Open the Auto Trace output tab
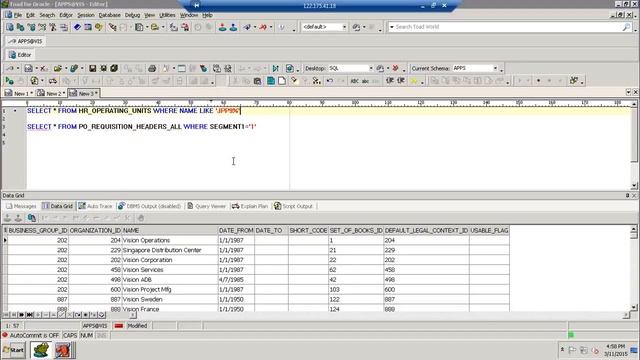 tap(95, 206)
